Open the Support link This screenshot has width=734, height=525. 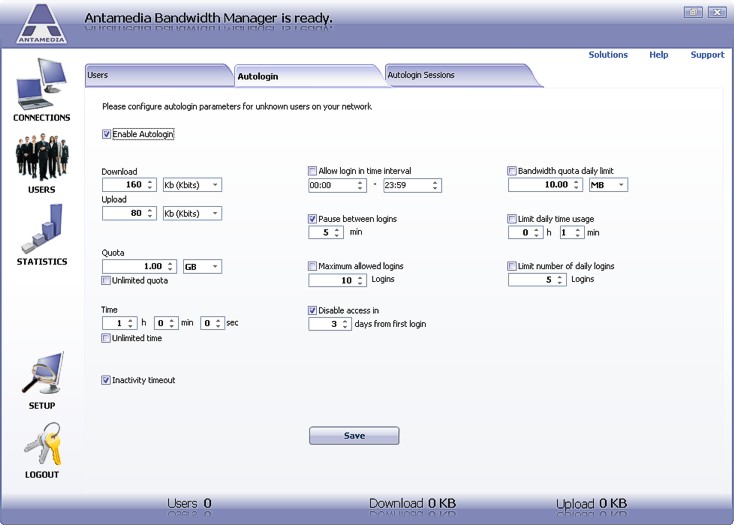point(707,55)
